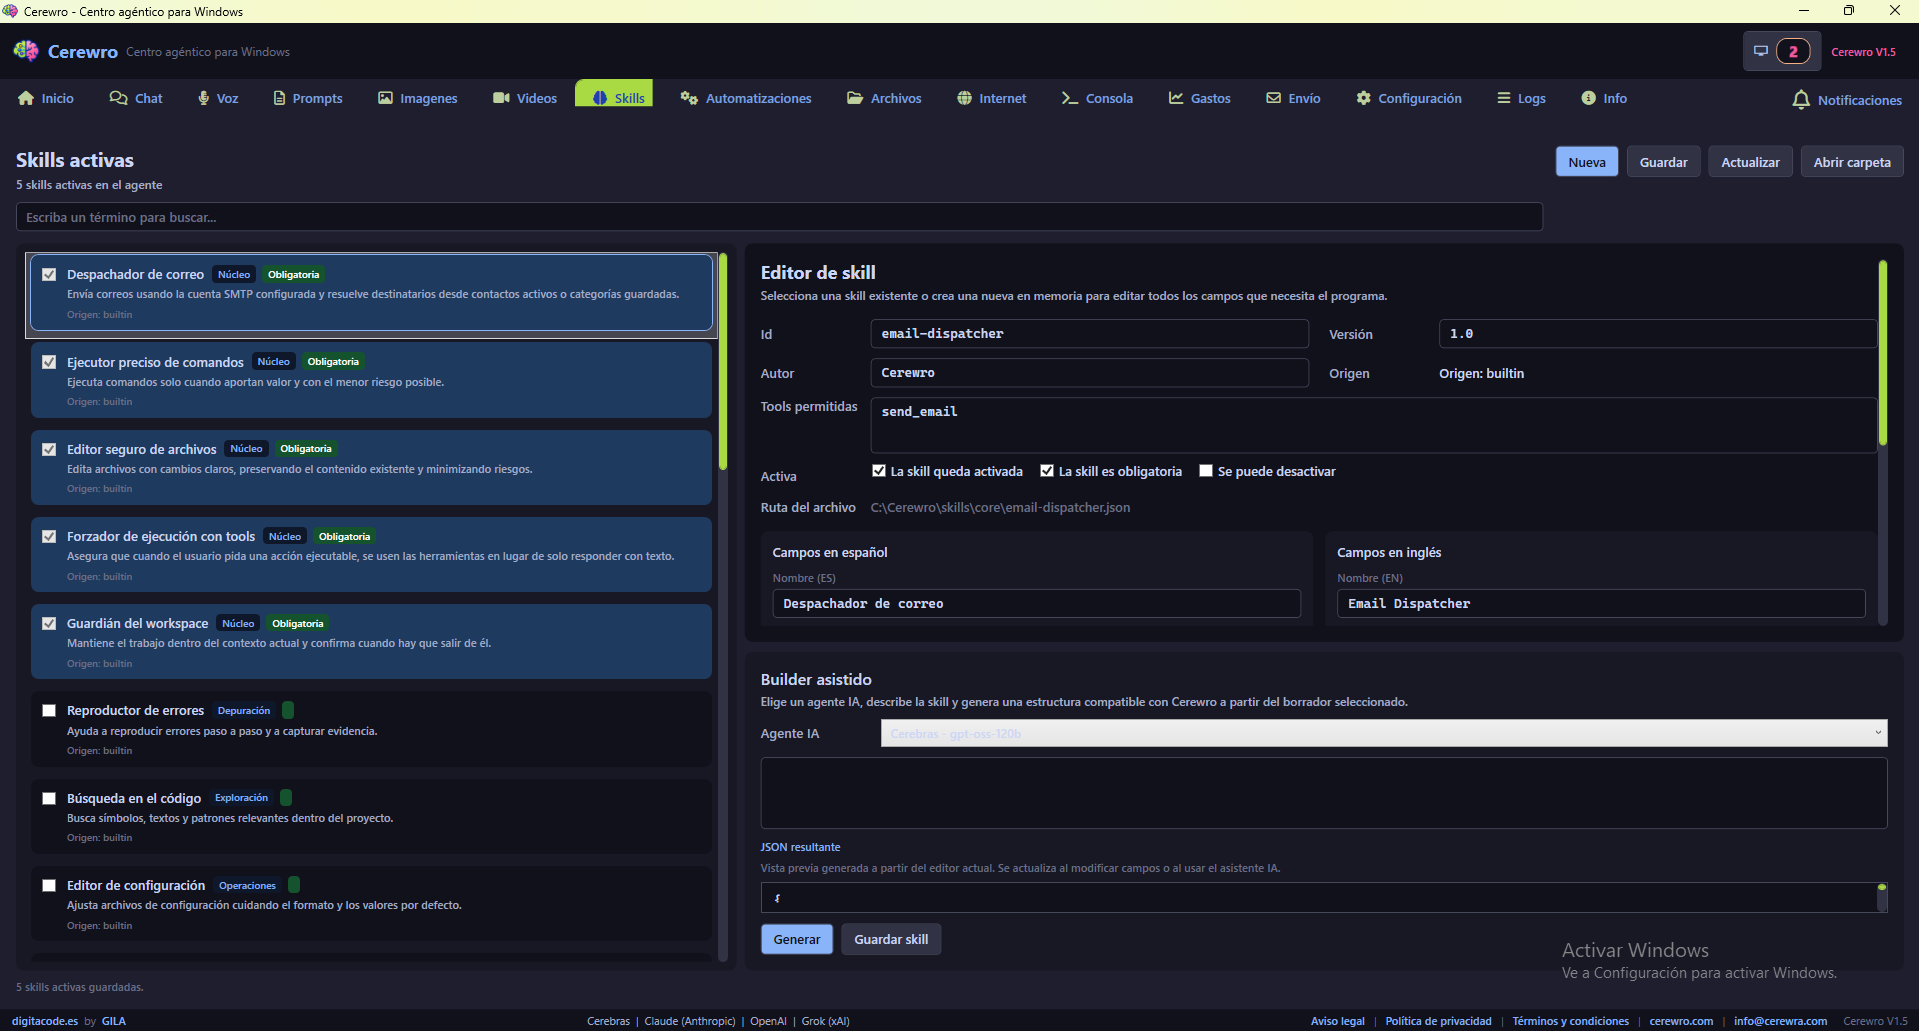1919x1031 pixels.
Task: Click the Nueva button
Action: pos(1586,162)
